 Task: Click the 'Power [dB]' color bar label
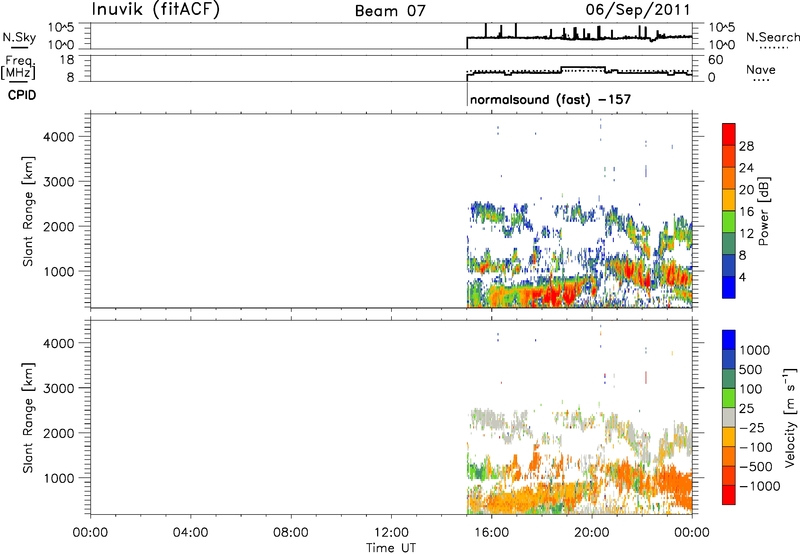pyautogui.click(x=763, y=211)
